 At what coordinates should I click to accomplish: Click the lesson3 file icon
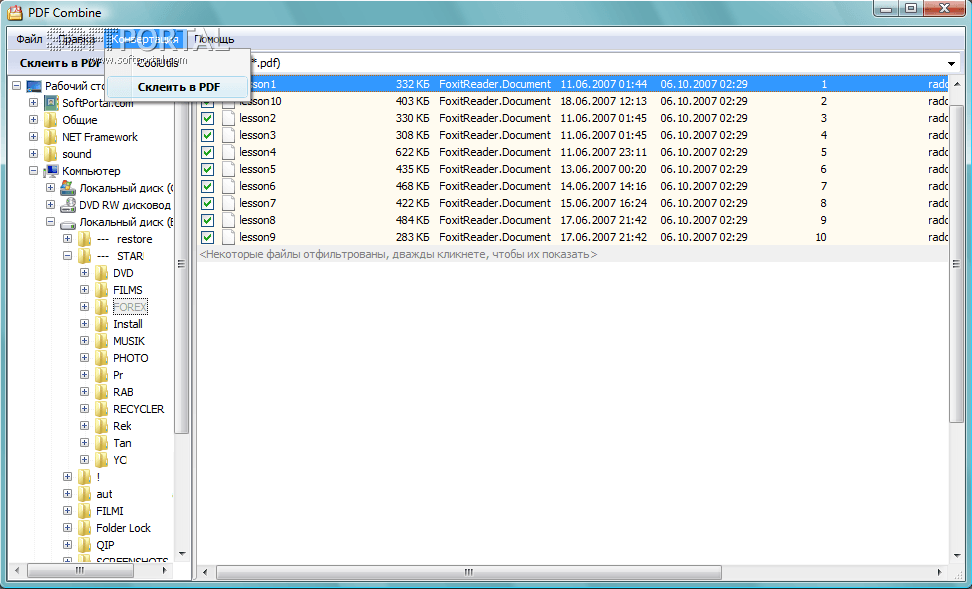228,135
